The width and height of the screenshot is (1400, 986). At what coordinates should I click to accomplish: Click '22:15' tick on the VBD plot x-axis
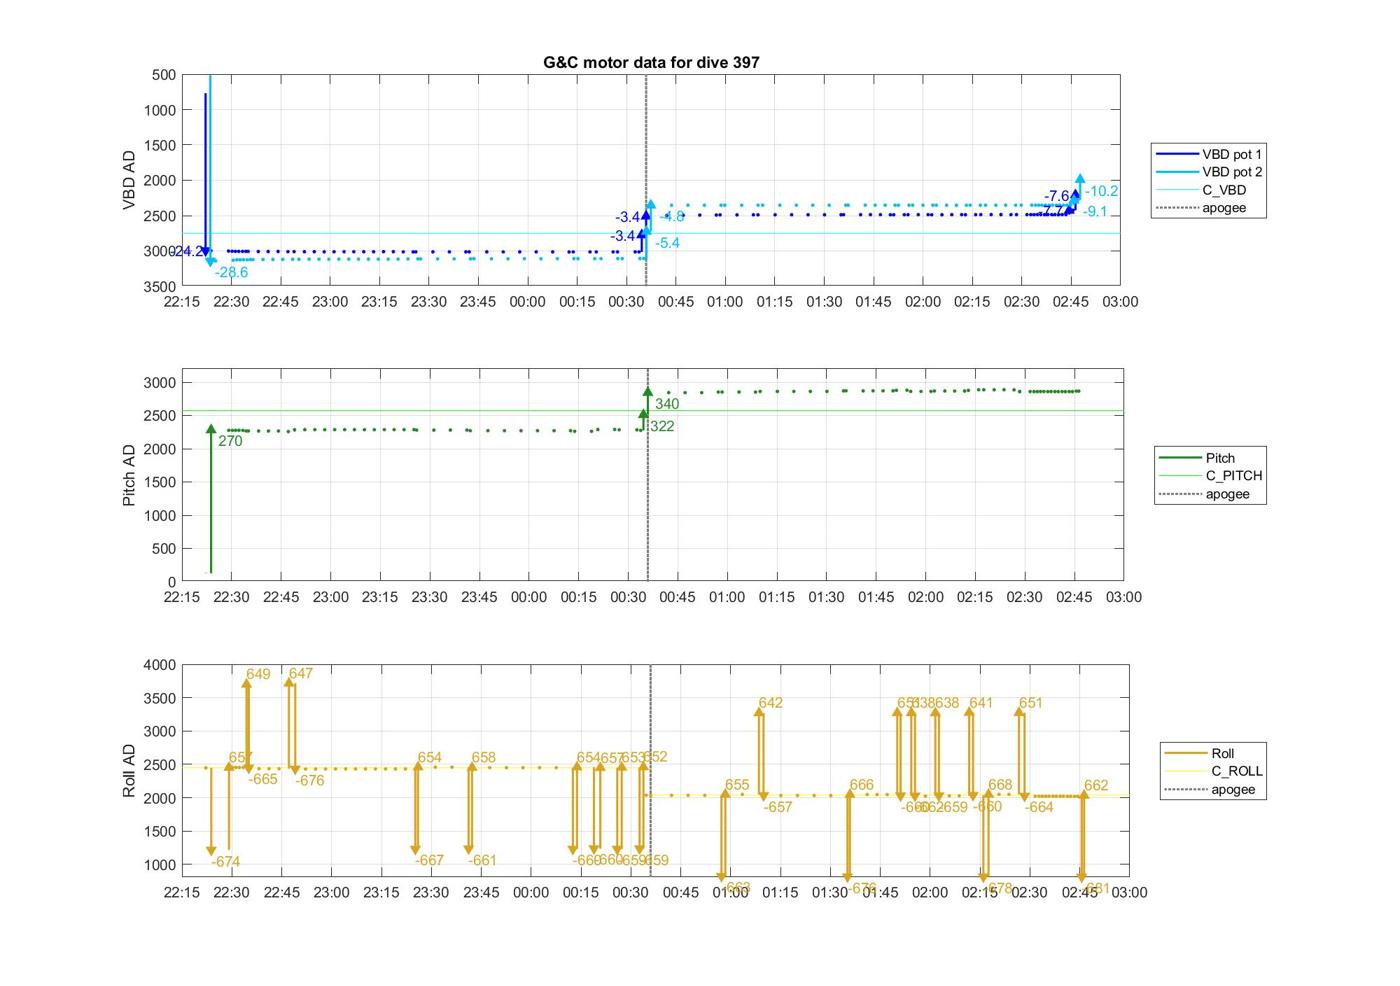pyautogui.click(x=181, y=302)
